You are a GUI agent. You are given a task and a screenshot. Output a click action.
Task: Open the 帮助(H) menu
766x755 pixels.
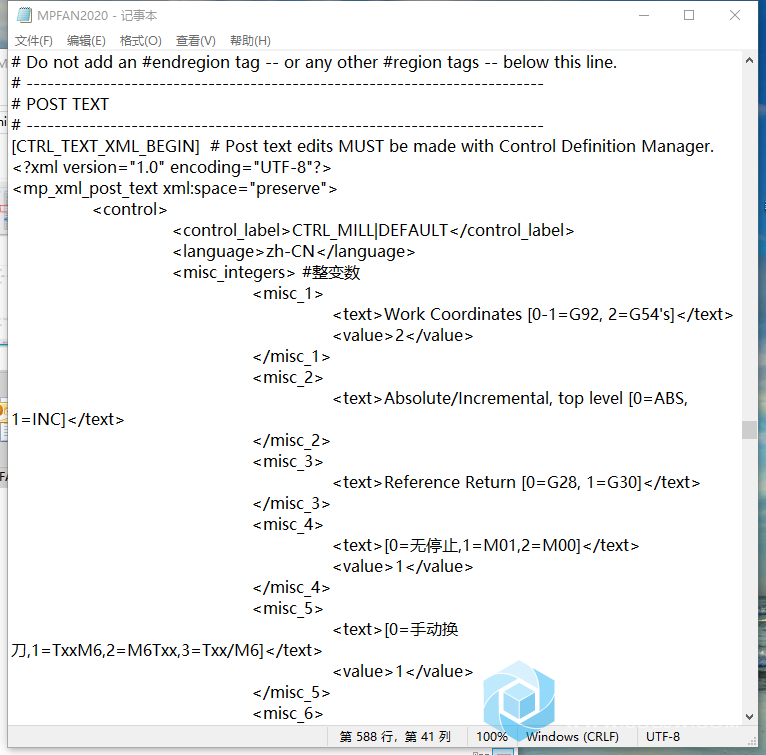coord(250,41)
